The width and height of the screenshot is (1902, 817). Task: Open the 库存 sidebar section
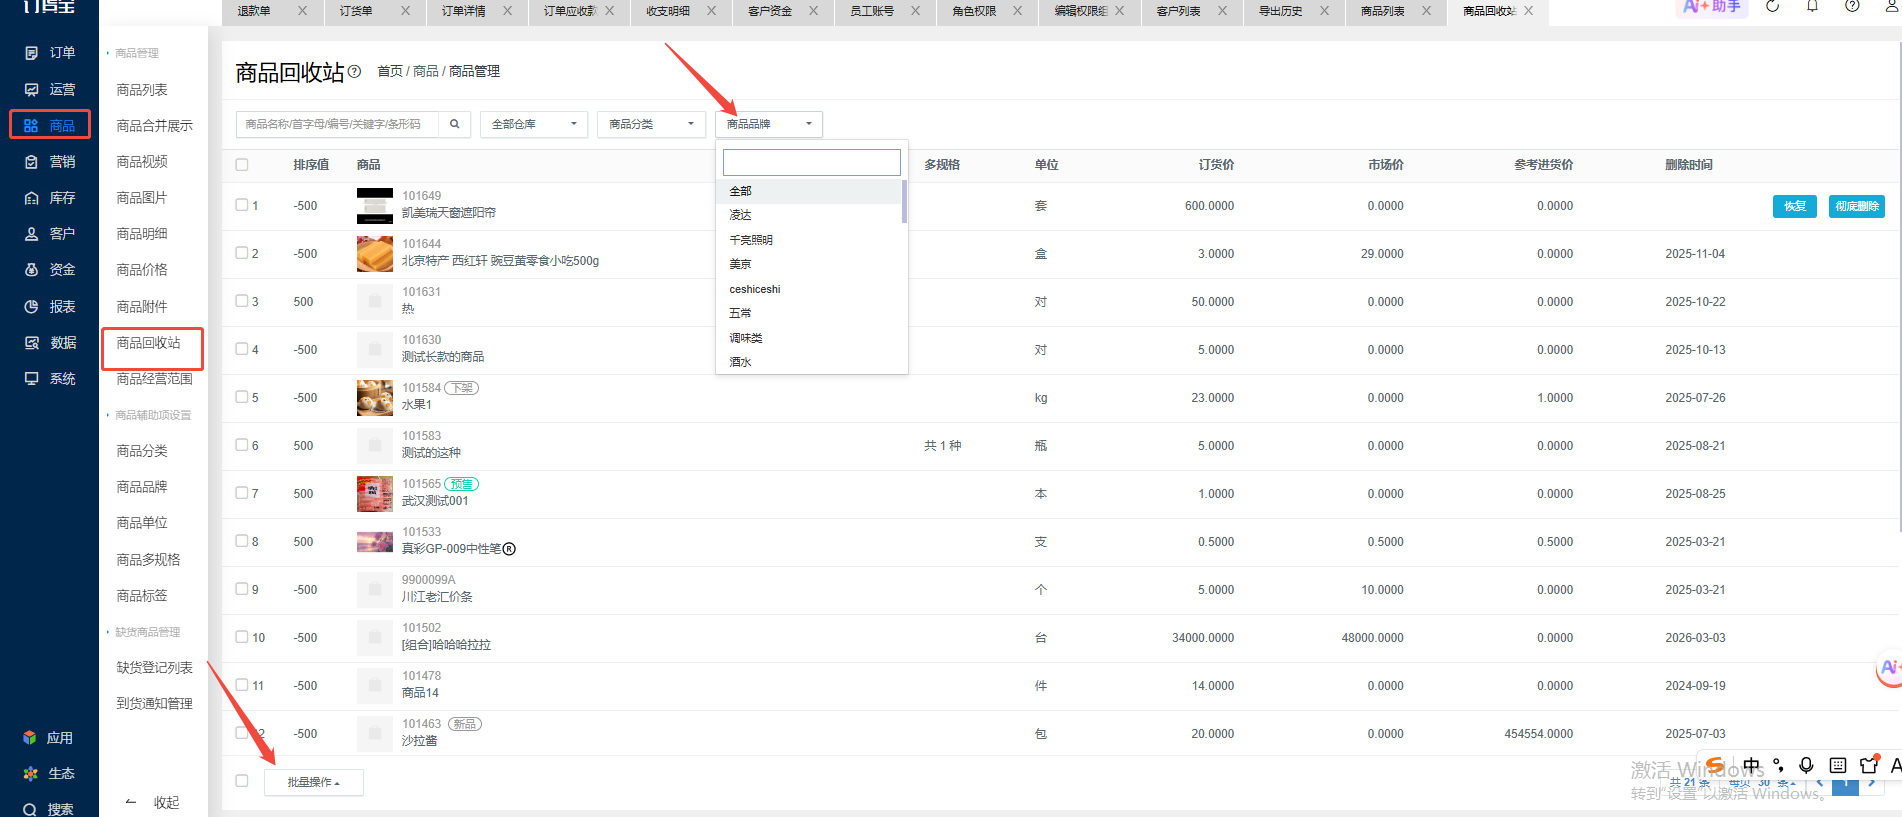point(50,198)
